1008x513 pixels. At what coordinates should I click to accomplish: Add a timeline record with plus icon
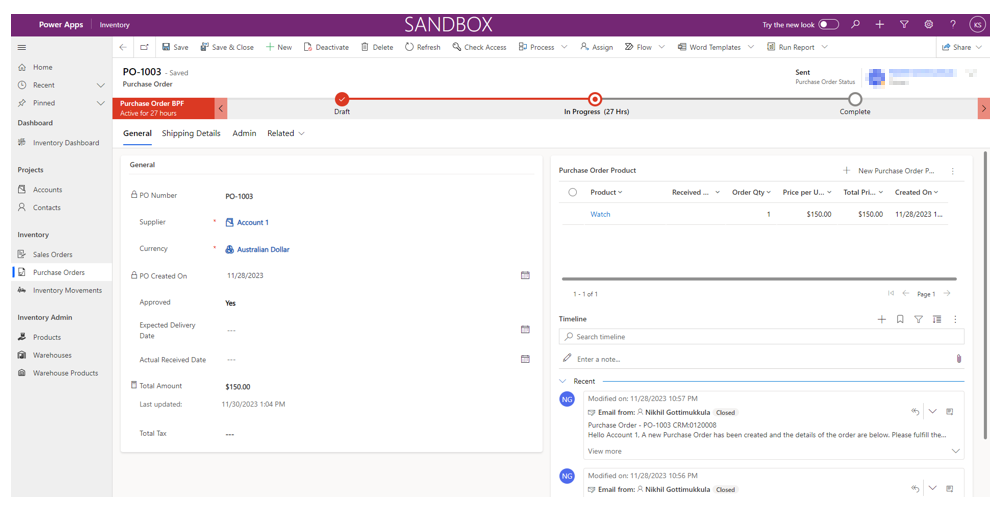tap(881, 319)
